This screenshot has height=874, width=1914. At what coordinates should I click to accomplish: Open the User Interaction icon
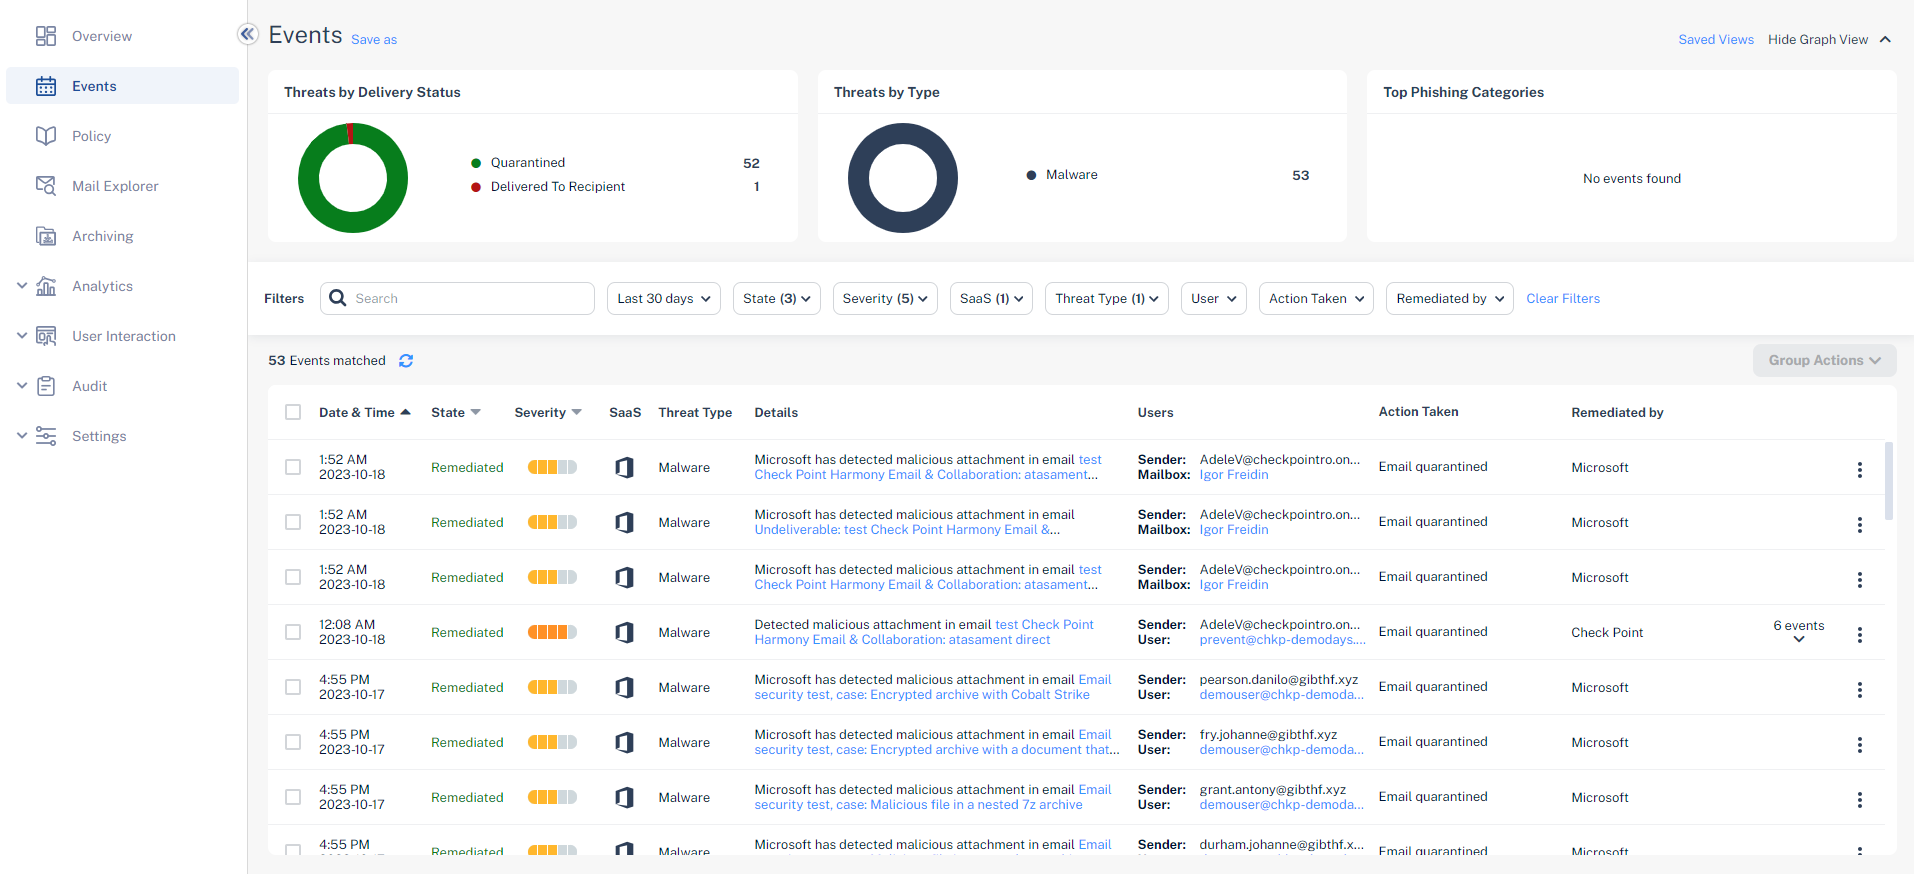click(46, 336)
